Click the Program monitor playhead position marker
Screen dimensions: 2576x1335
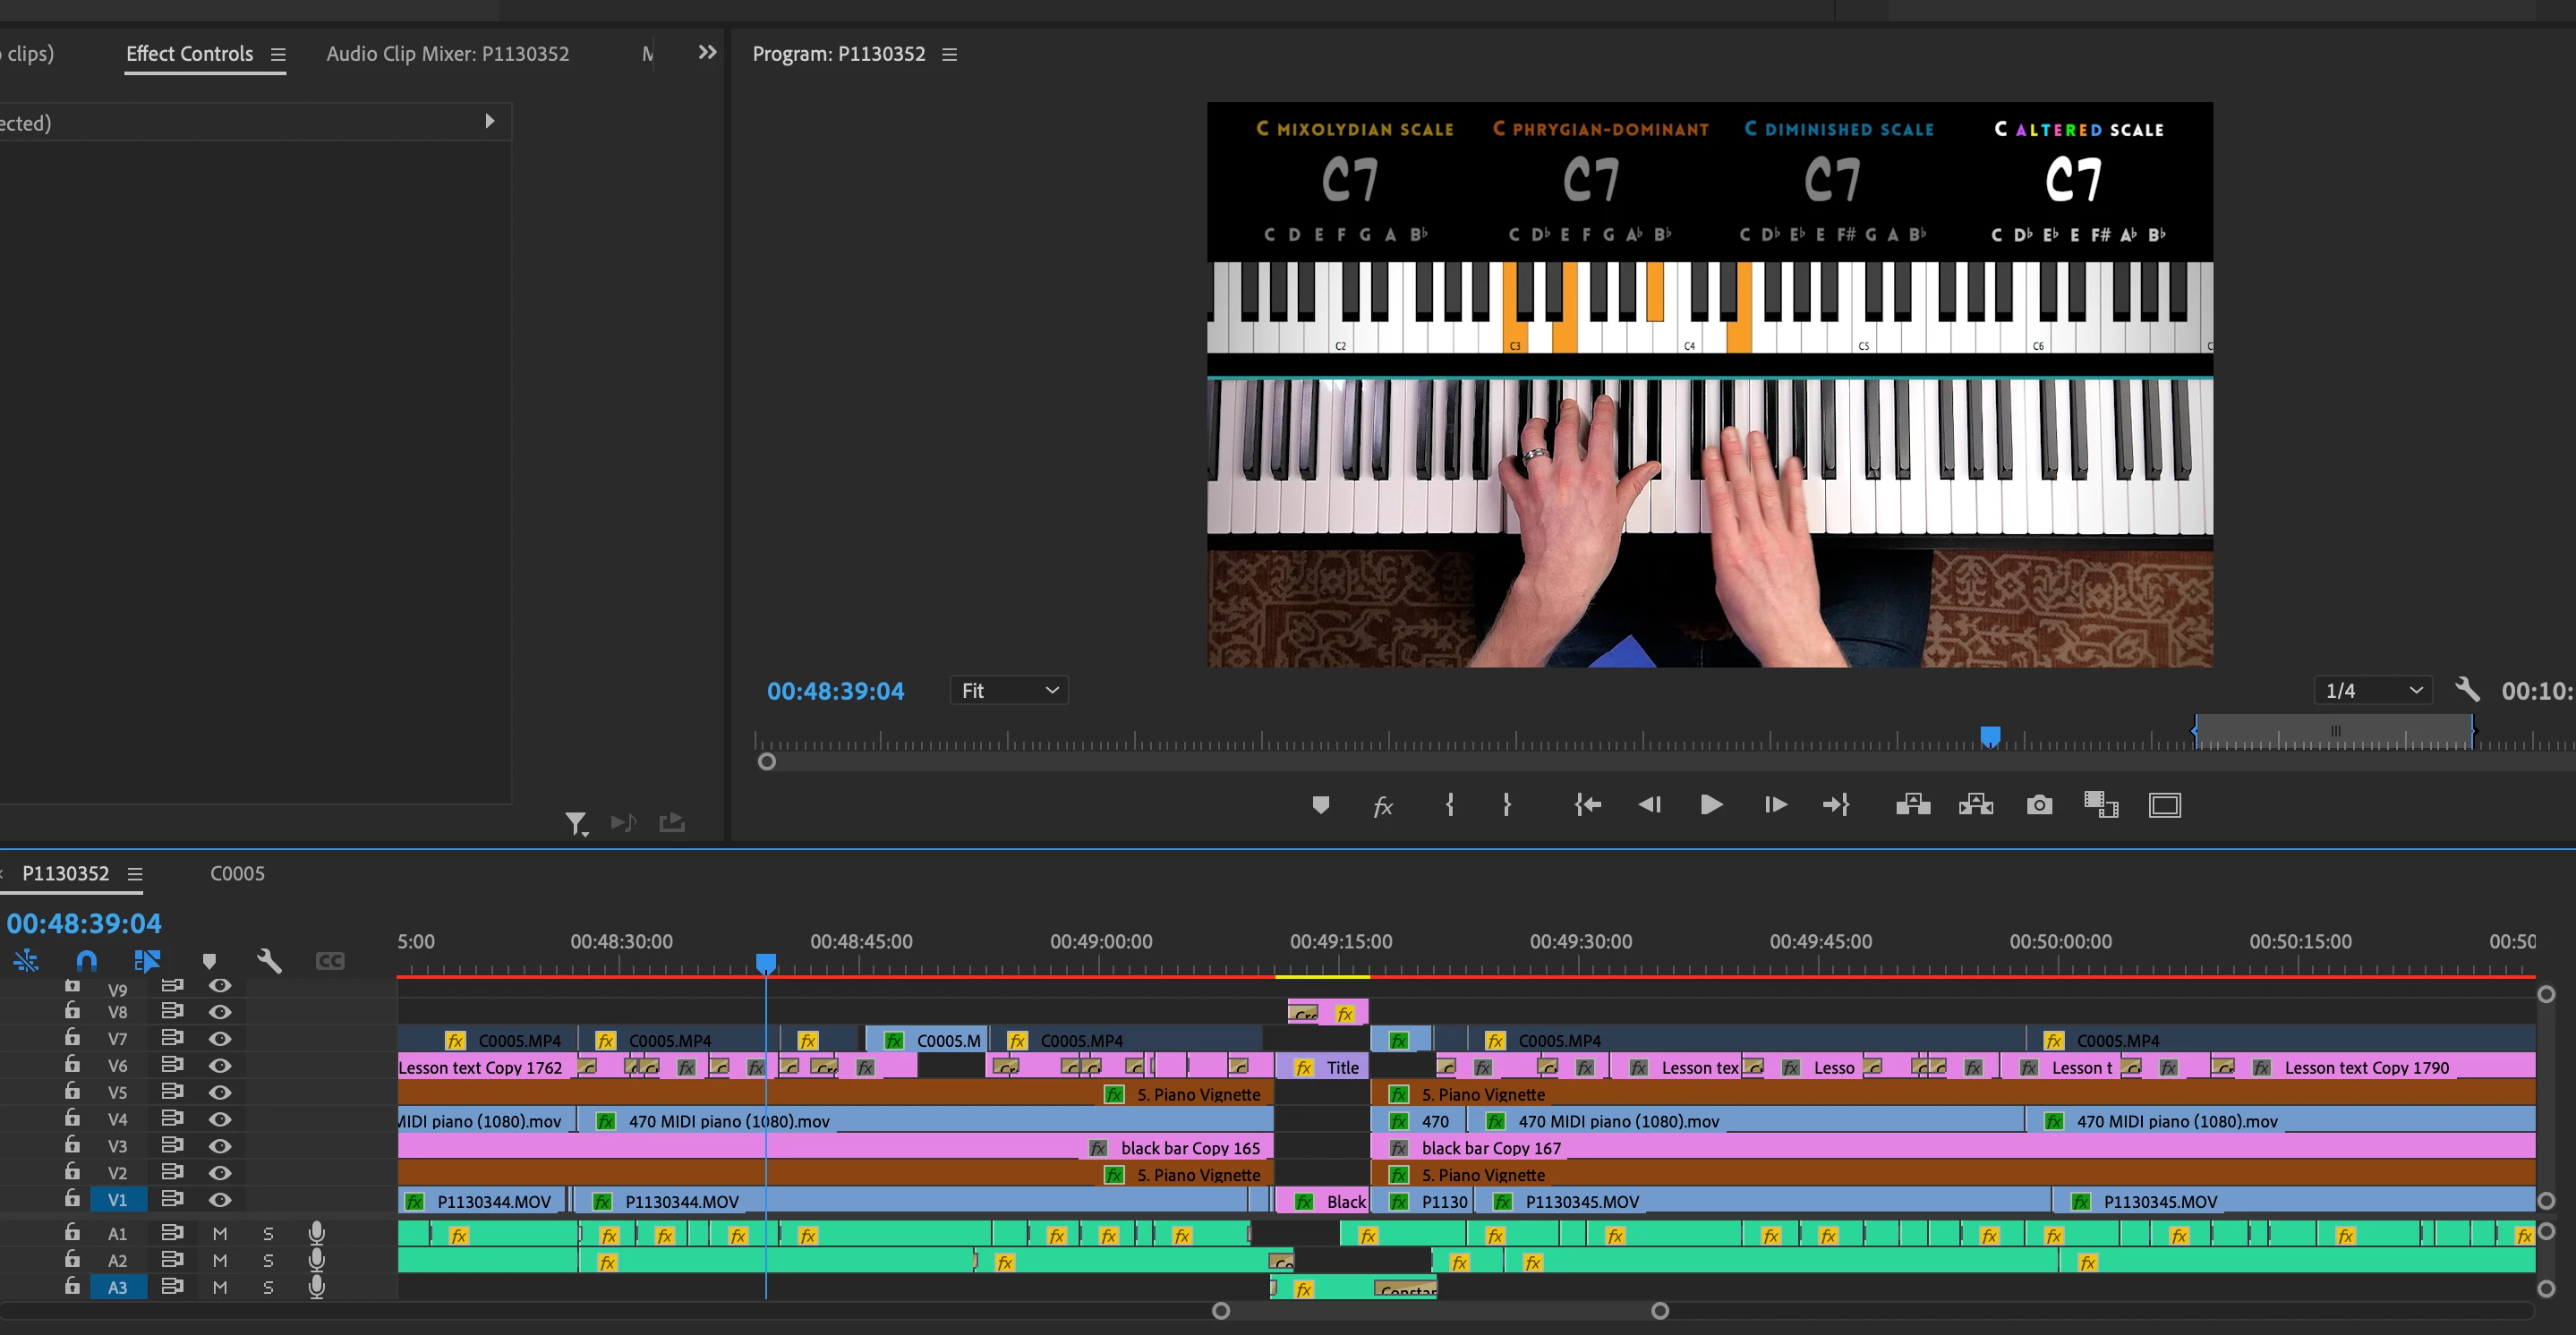[x=1990, y=736]
